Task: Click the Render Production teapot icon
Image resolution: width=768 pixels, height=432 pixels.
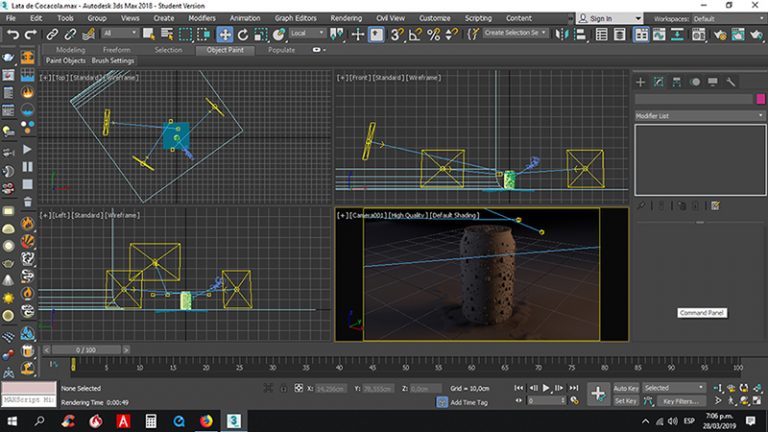Action: [x=757, y=34]
